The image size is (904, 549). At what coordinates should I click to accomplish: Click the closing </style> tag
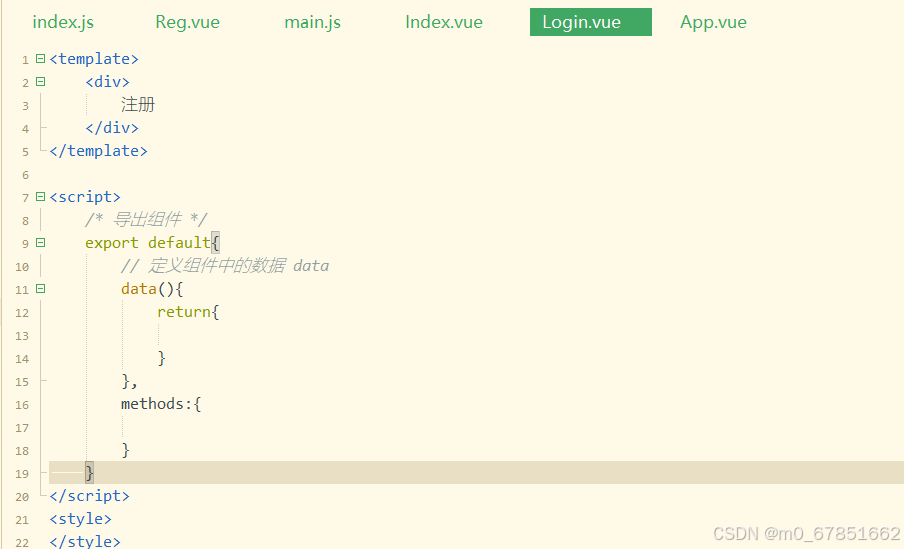(85, 542)
